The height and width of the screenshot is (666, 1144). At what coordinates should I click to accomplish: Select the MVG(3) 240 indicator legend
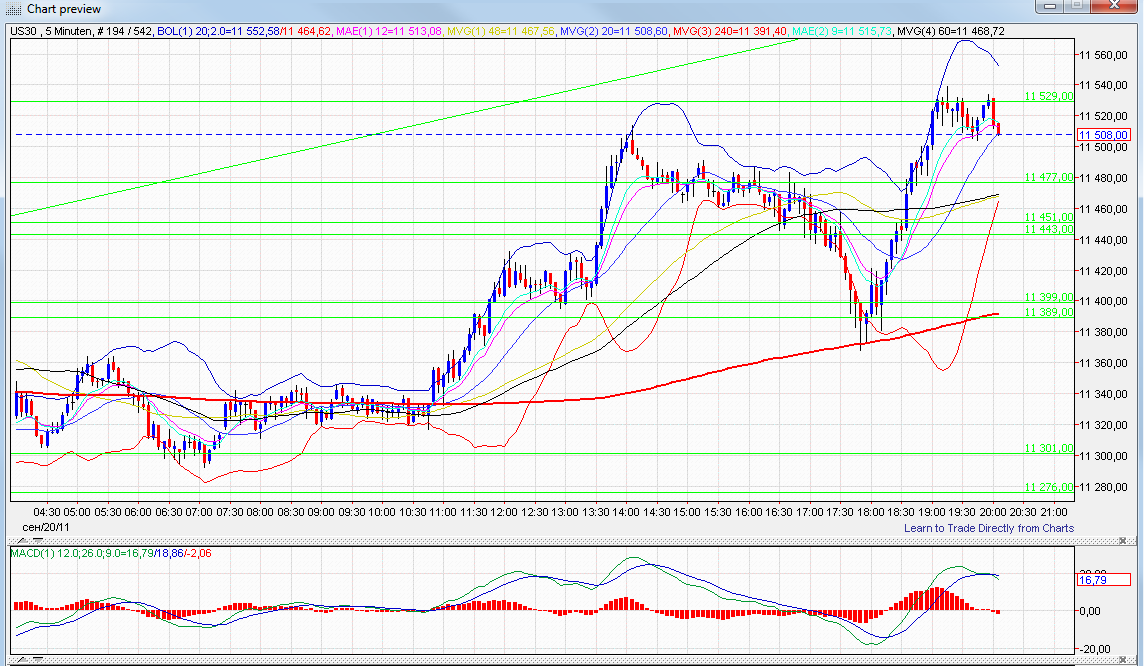click(730, 31)
